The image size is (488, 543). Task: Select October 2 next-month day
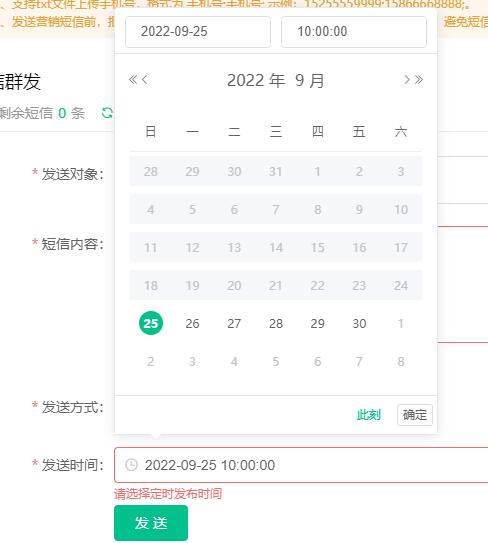[151, 362]
